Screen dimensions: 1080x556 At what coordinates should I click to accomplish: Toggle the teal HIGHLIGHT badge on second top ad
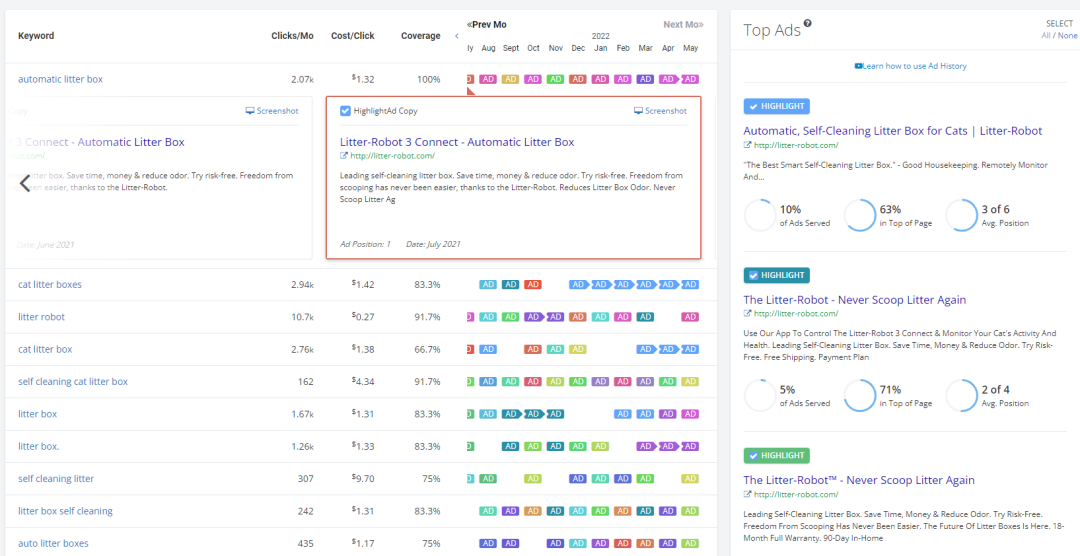776,275
